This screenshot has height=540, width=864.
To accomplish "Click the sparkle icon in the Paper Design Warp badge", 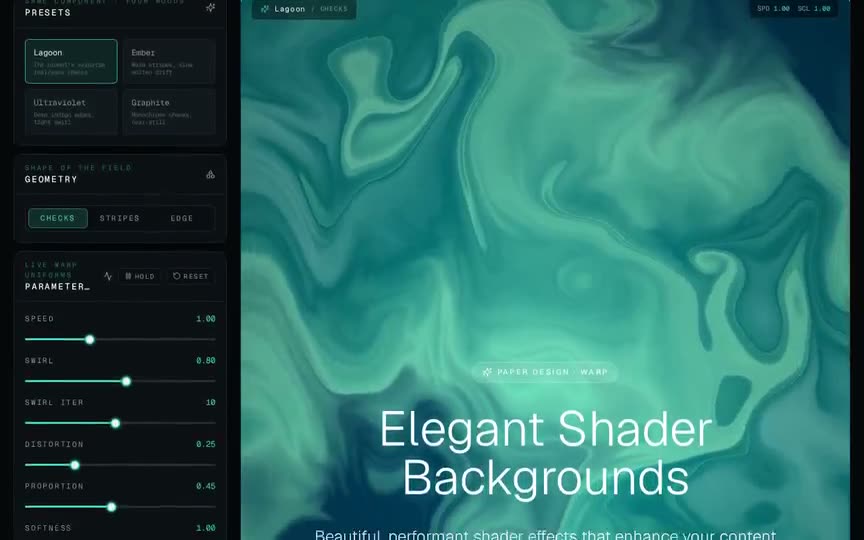I will tap(487, 372).
